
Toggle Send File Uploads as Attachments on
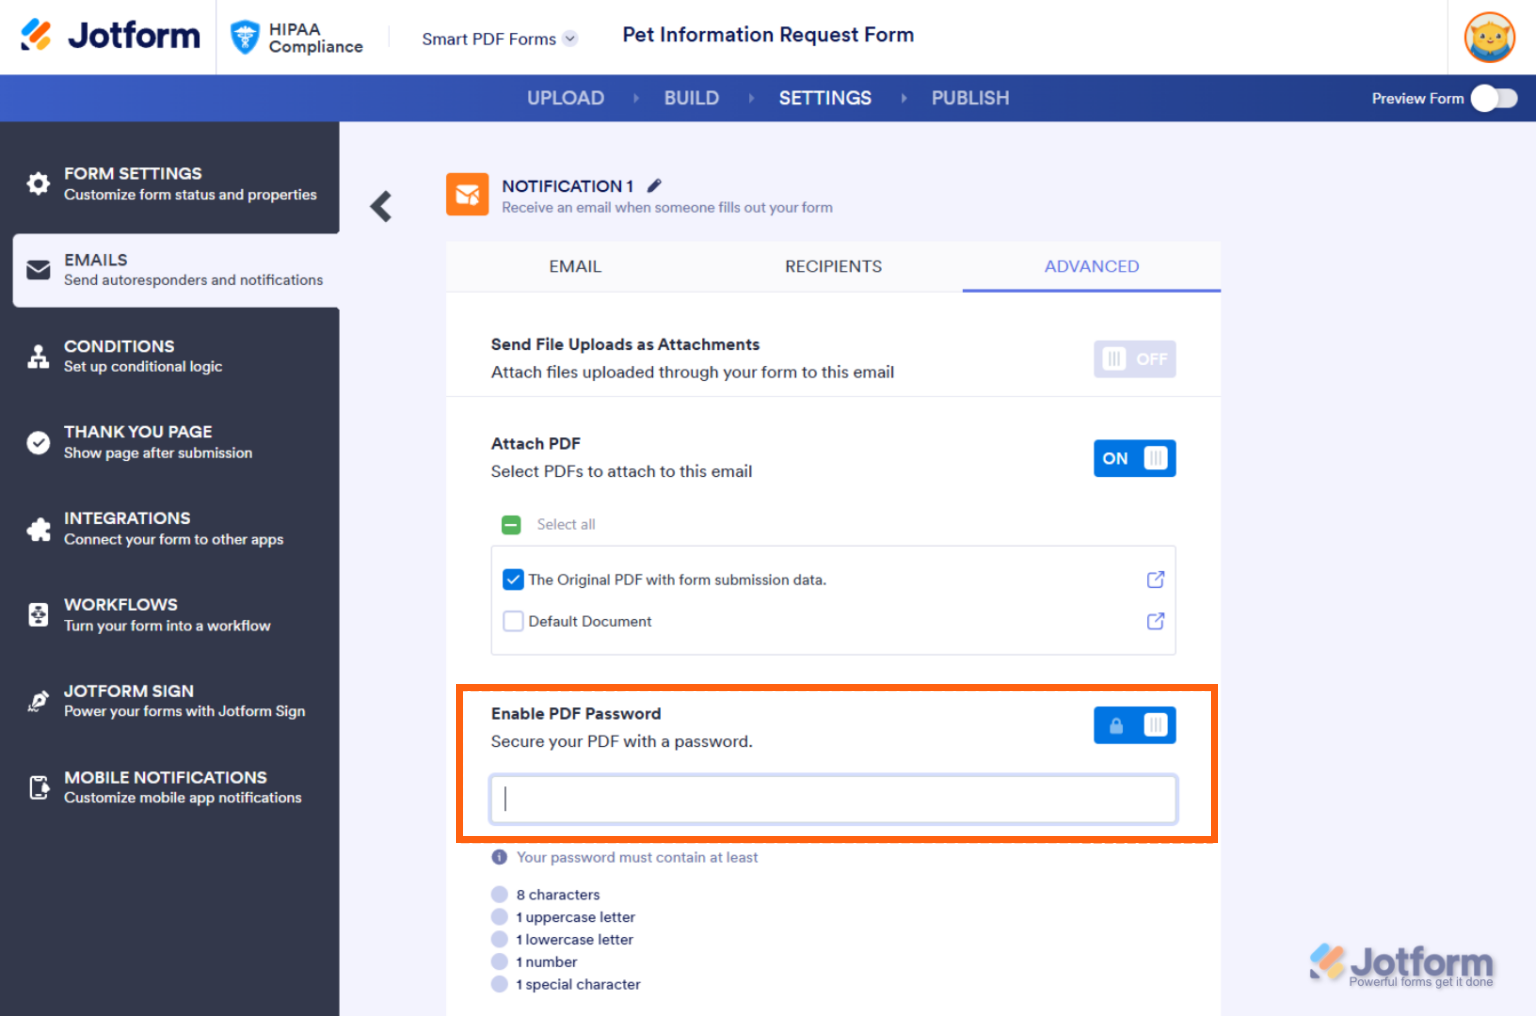pos(1134,358)
